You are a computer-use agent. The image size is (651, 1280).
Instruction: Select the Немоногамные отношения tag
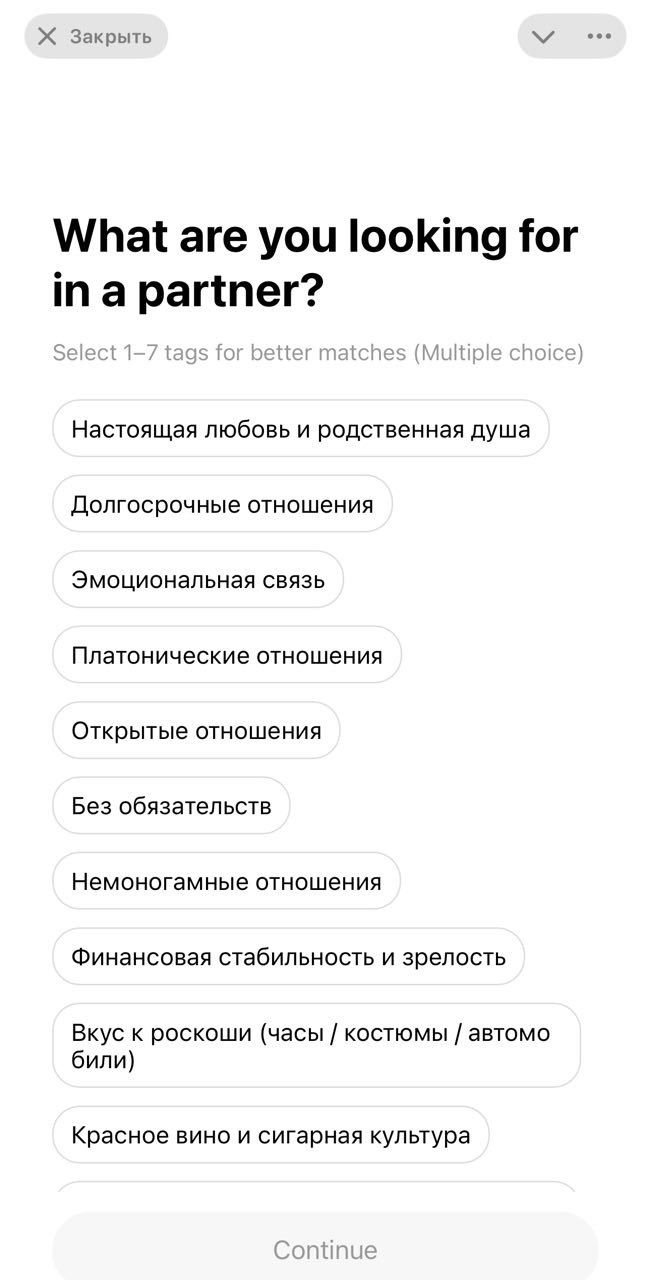click(226, 881)
